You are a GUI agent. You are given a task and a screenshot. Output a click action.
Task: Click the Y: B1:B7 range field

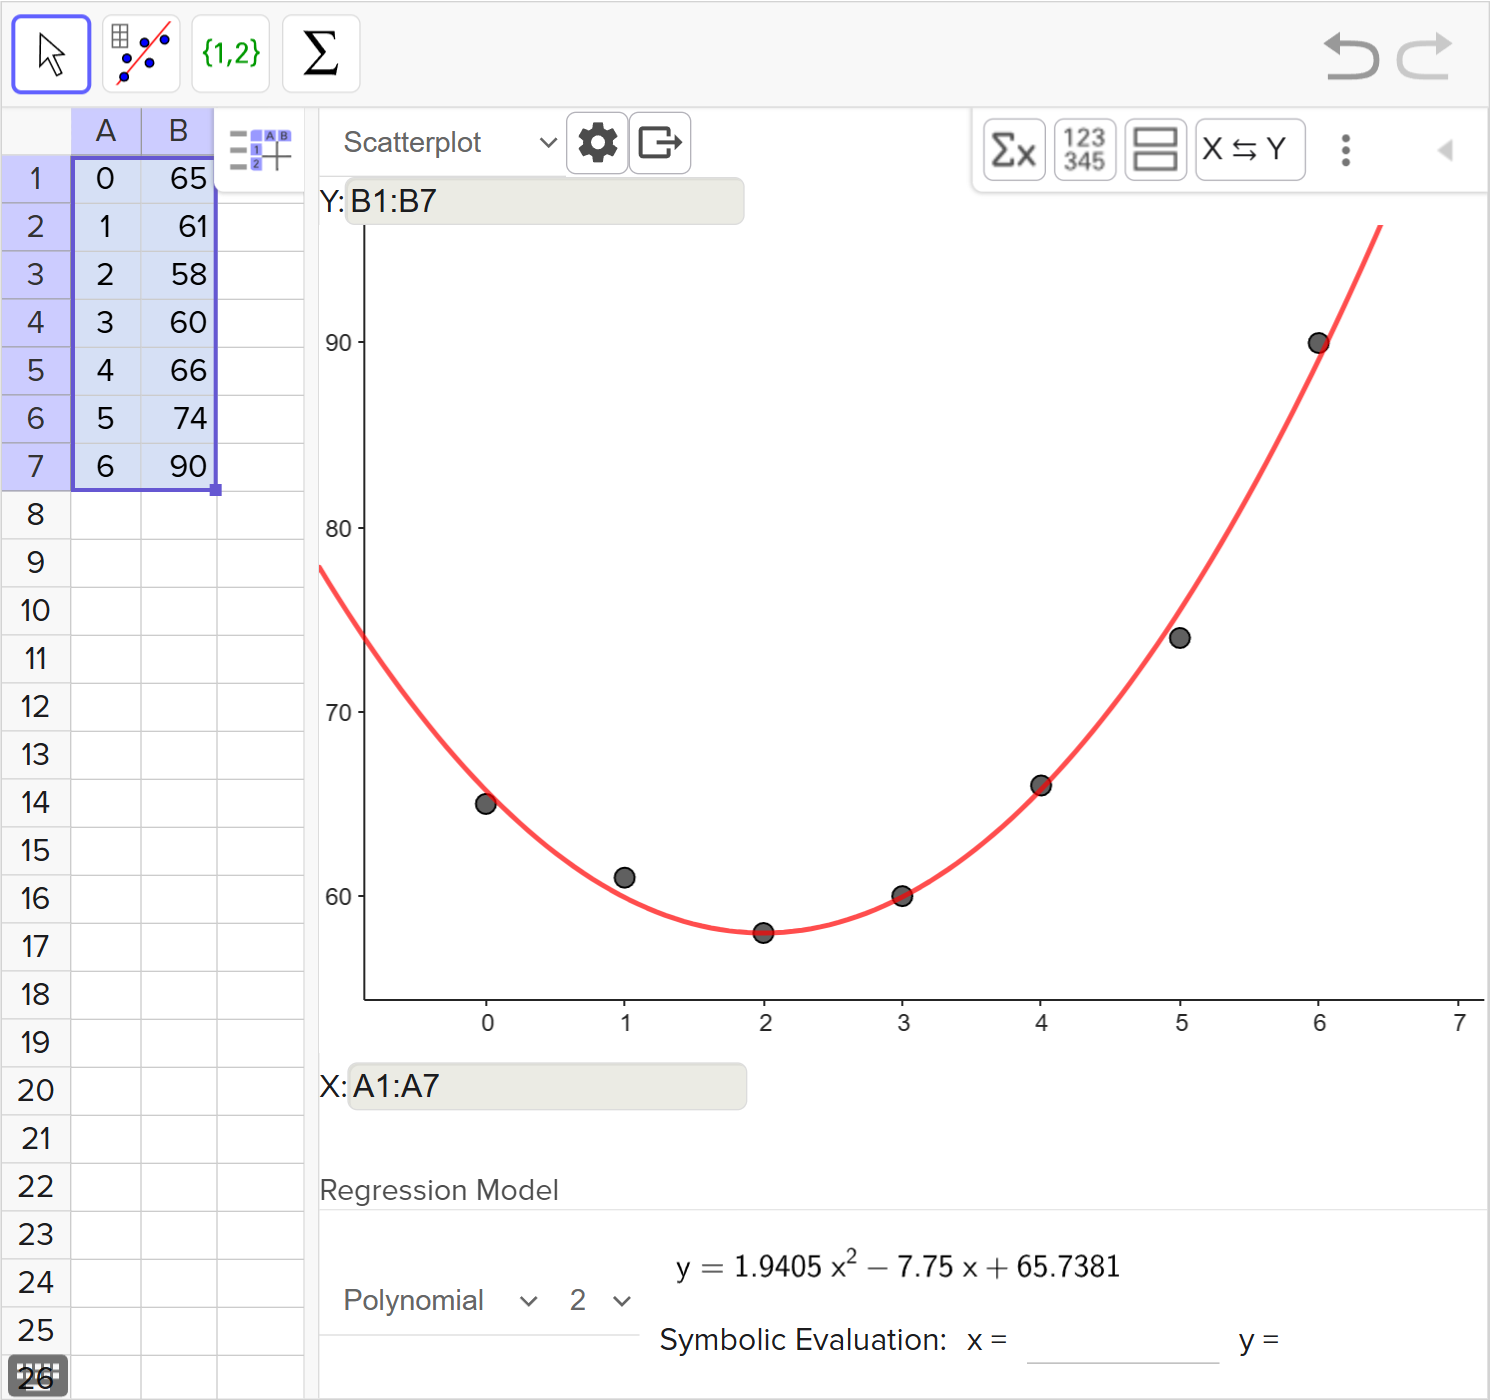pyautogui.click(x=545, y=201)
